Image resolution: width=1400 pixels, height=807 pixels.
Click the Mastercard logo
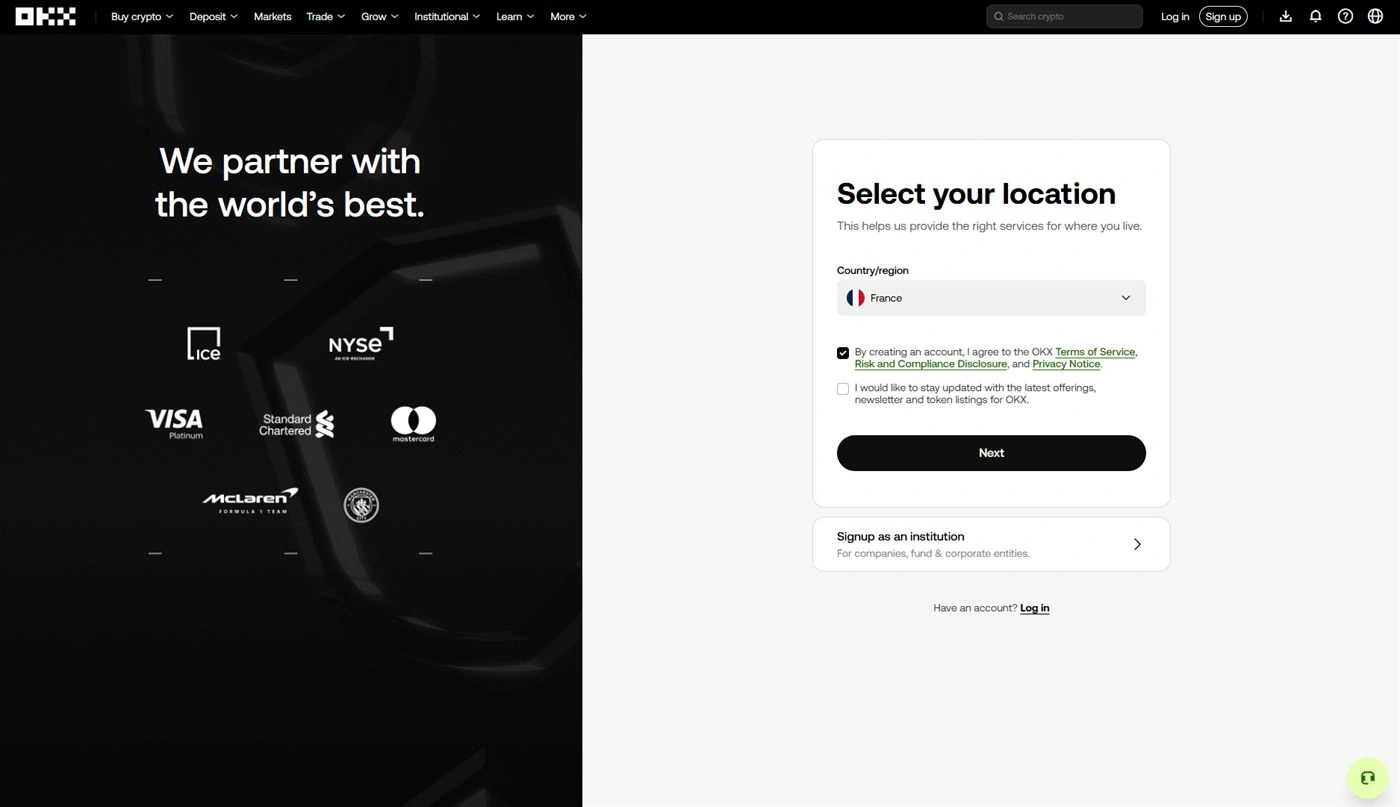(413, 424)
